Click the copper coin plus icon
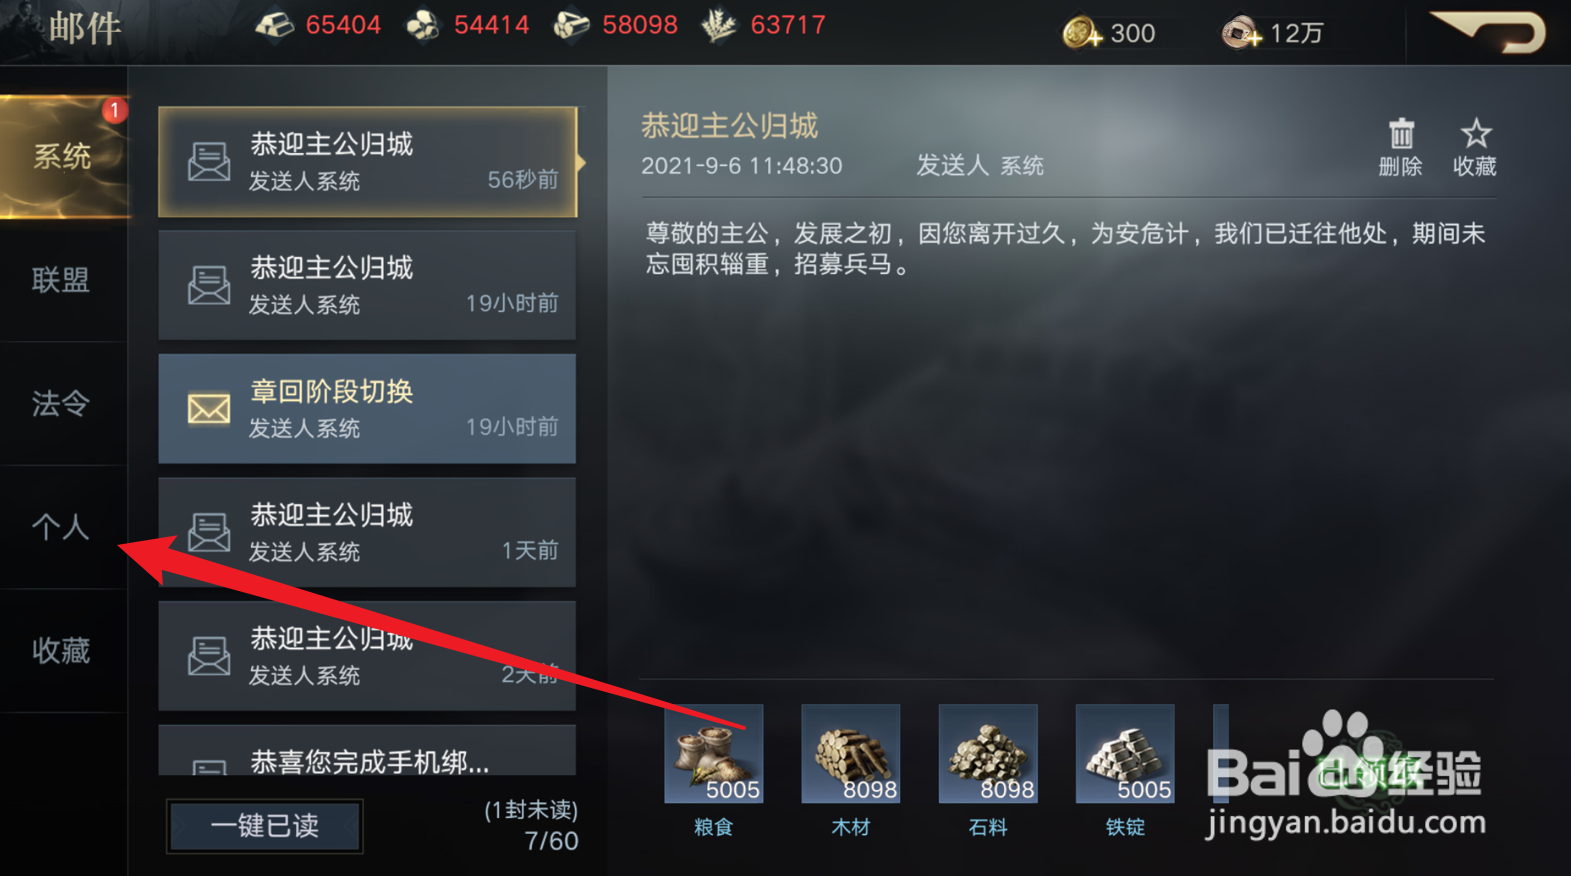The height and width of the screenshot is (876, 1571). click(x=1241, y=33)
